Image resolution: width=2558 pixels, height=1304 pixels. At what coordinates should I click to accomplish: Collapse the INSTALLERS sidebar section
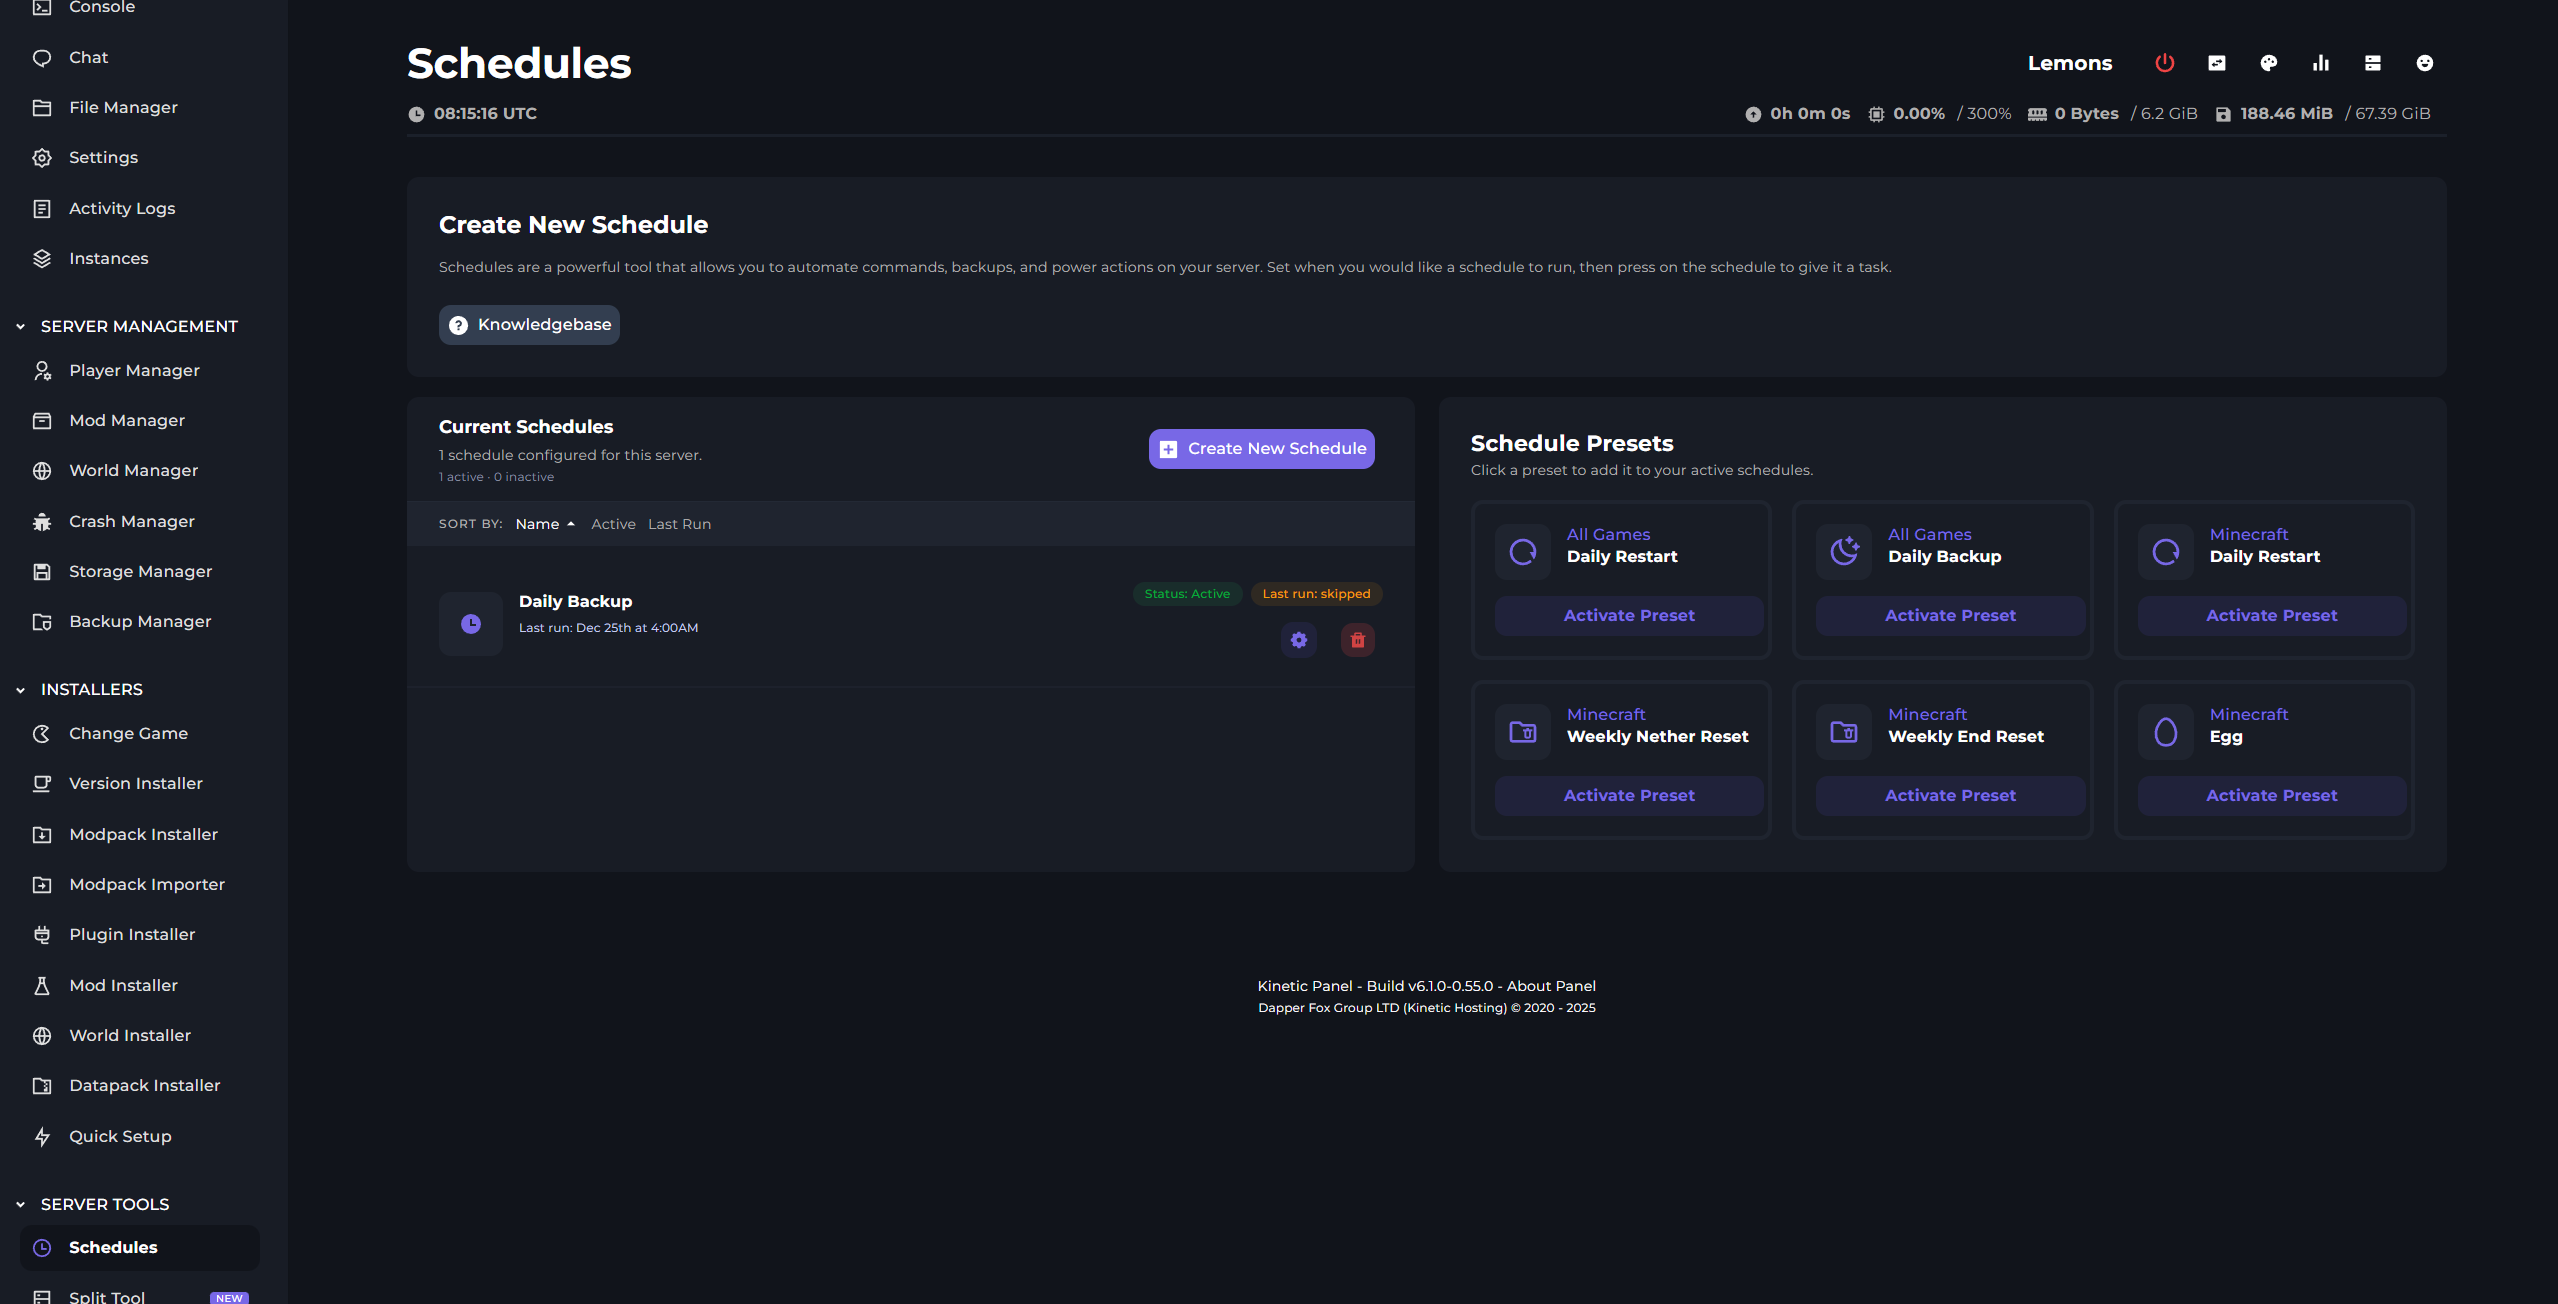point(21,690)
